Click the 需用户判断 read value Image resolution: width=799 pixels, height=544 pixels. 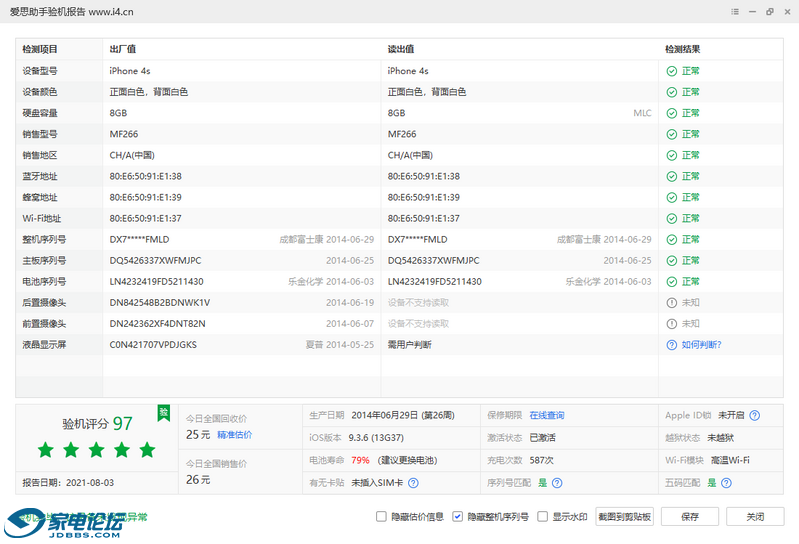tap(410, 345)
